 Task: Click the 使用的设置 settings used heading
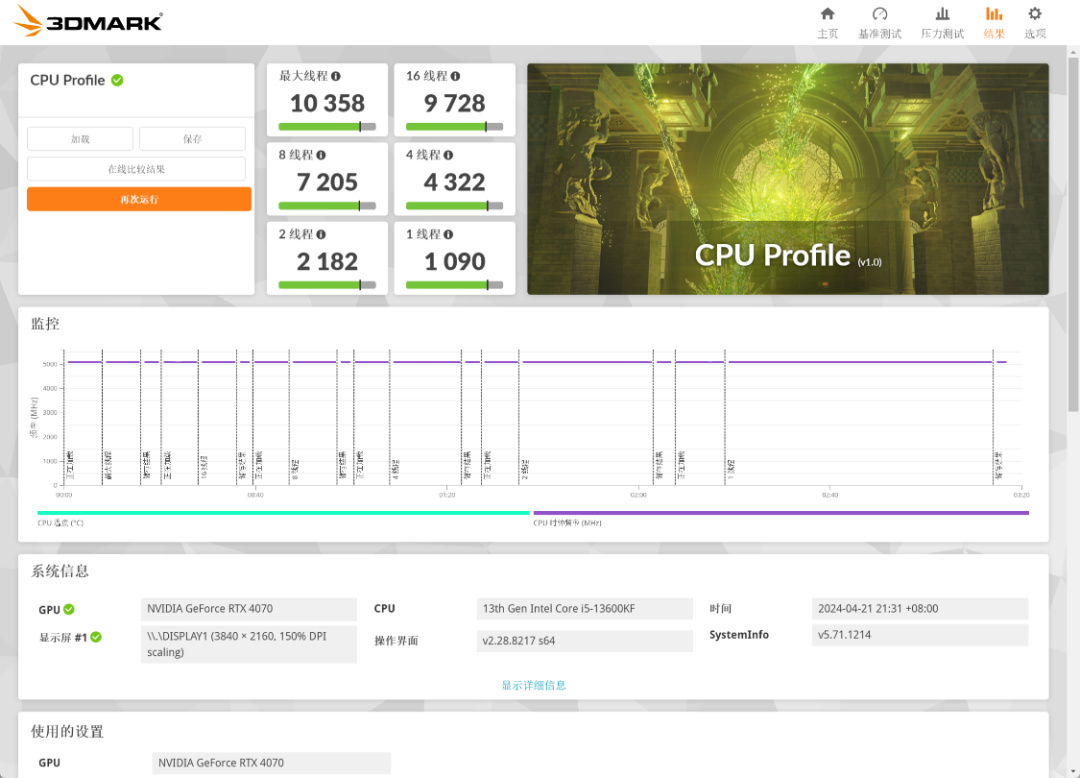(x=67, y=732)
